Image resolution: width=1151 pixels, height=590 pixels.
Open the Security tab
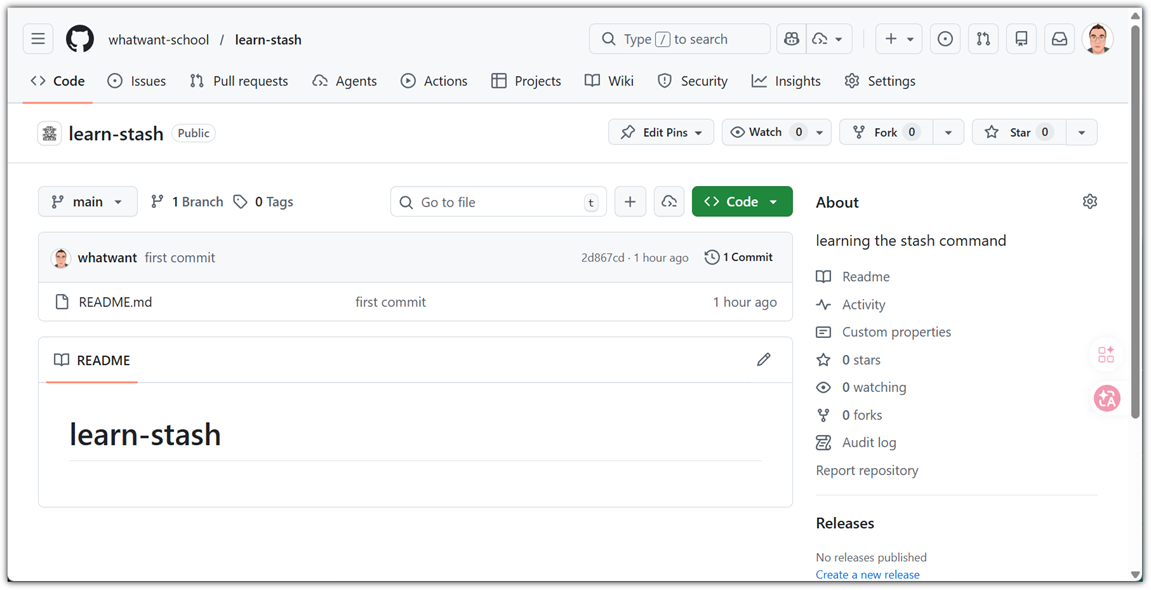coord(692,81)
